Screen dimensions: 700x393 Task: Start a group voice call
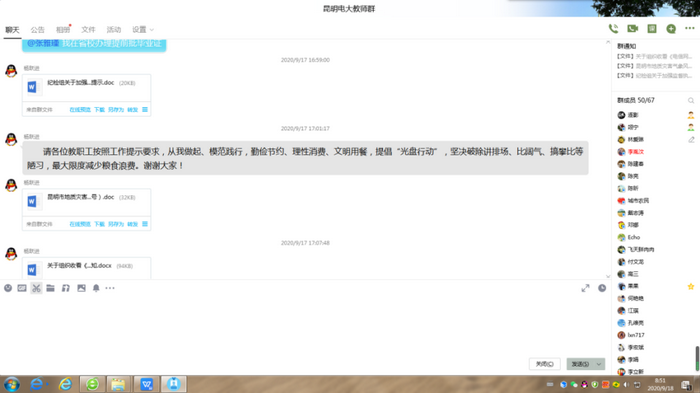(x=613, y=29)
